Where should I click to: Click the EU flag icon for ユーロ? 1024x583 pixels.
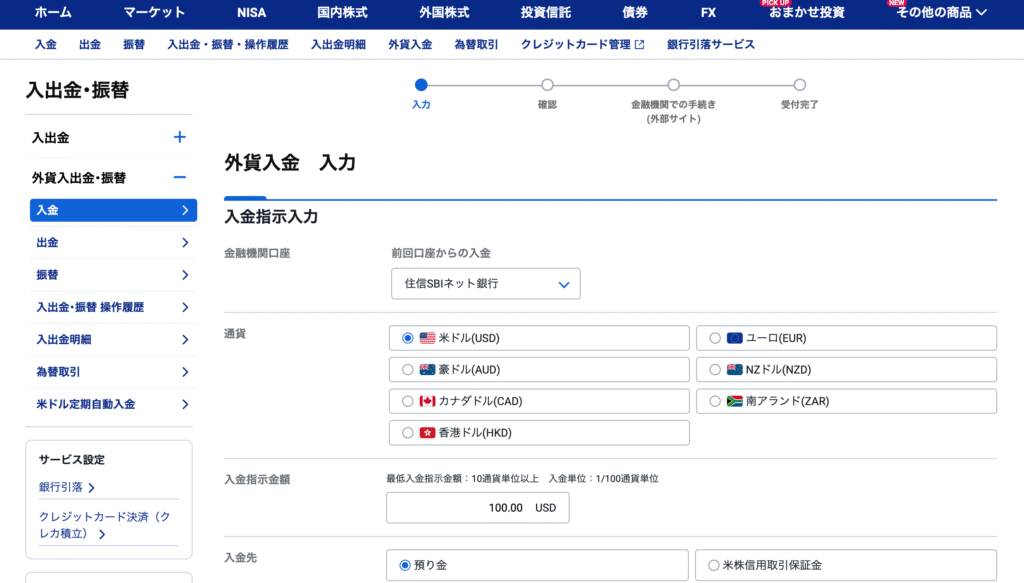pyautogui.click(x=734, y=338)
